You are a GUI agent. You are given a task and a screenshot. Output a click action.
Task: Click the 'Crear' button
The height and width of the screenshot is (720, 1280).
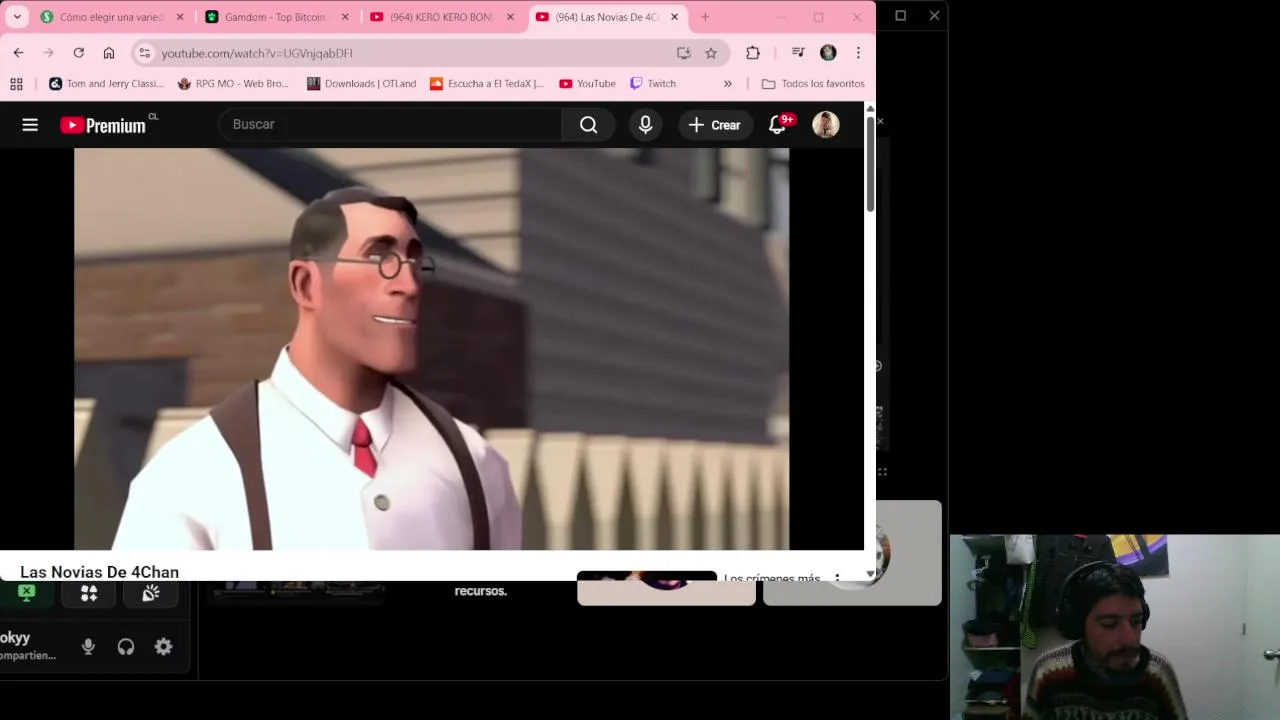point(715,125)
